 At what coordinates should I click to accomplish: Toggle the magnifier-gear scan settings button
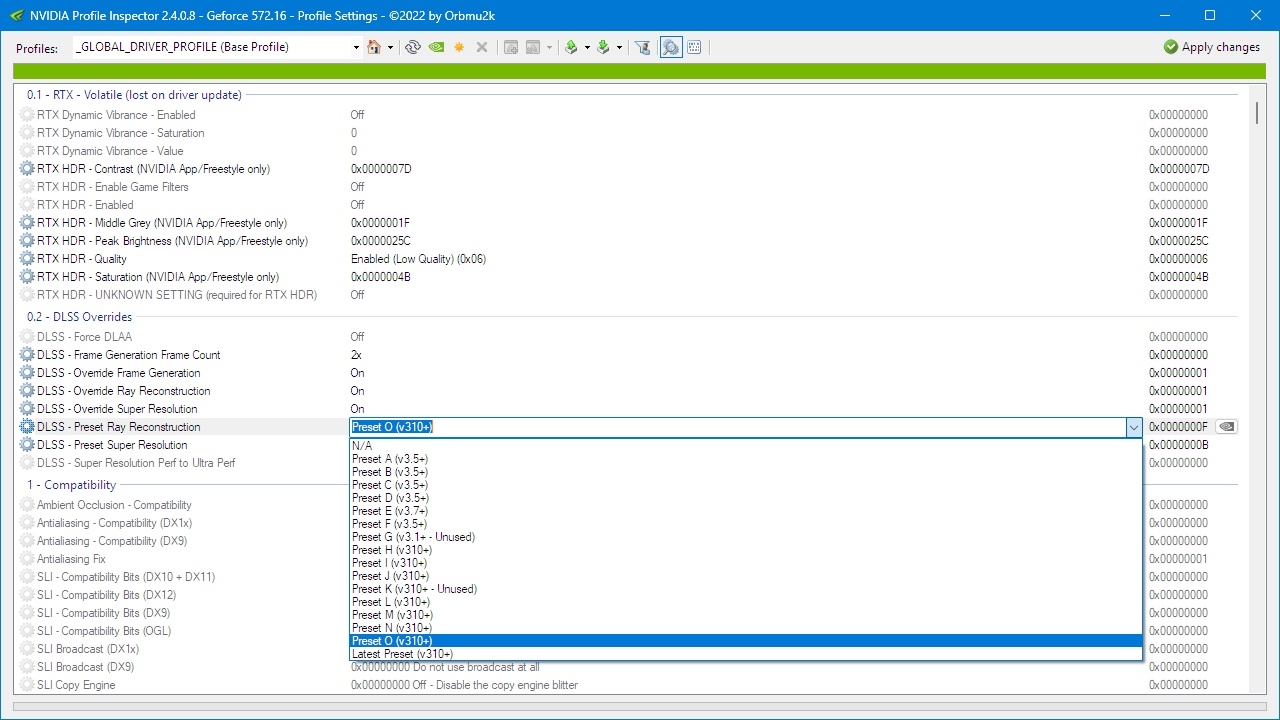click(x=670, y=47)
